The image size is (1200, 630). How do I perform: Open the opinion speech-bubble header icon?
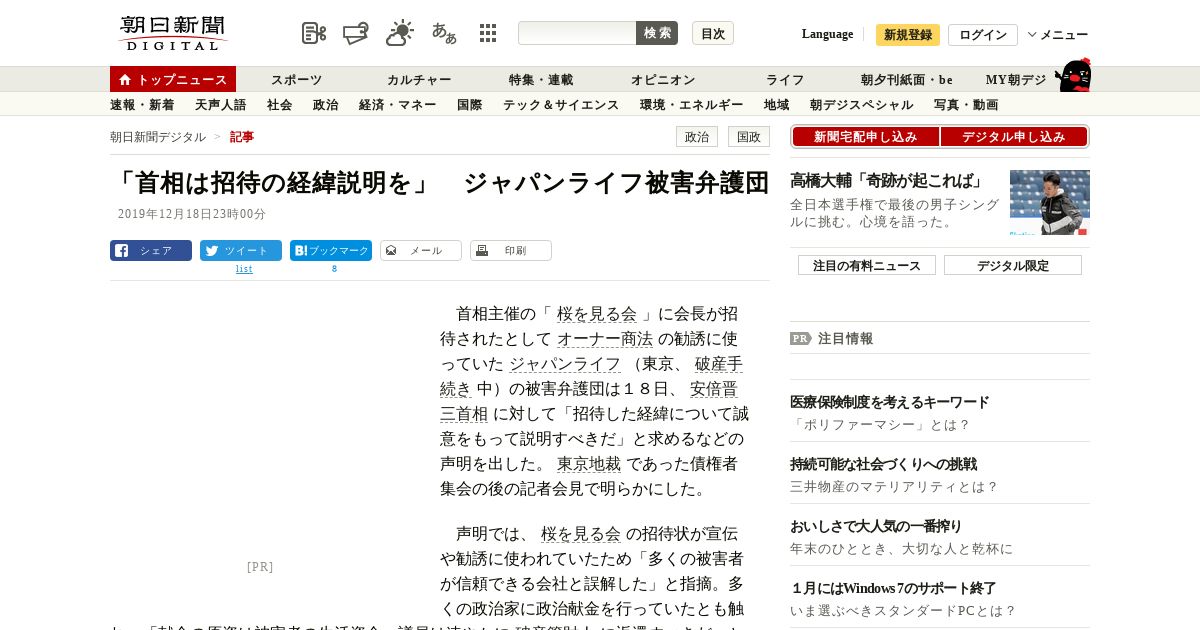(356, 33)
